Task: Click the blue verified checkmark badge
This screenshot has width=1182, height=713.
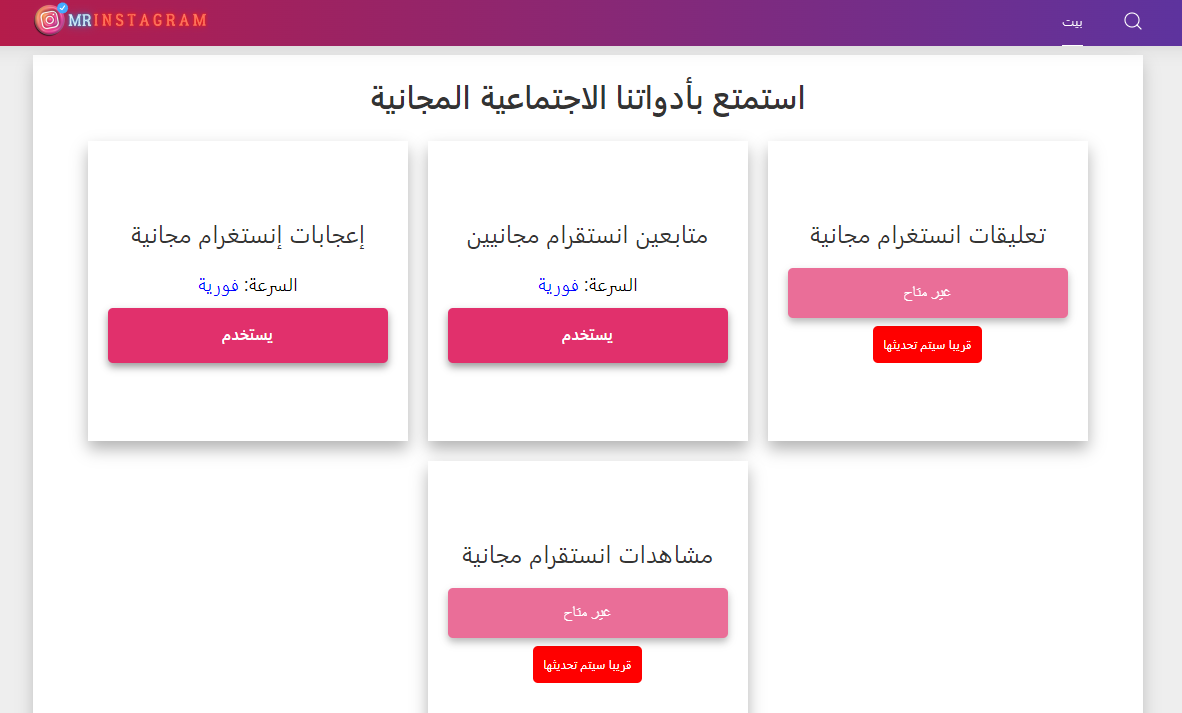Action: pyautogui.click(x=62, y=7)
